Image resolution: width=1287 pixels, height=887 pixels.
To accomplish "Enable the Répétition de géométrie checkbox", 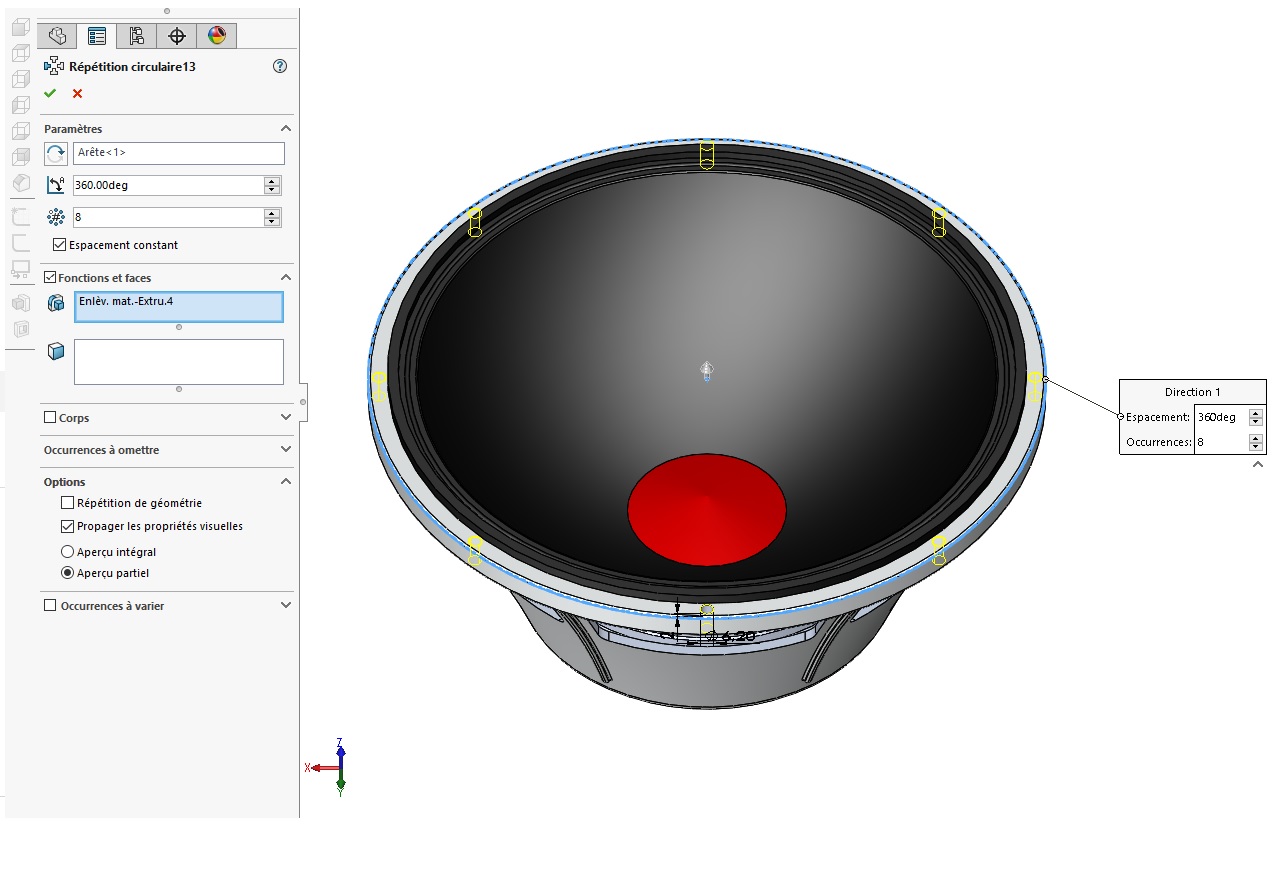I will coord(68,503).
